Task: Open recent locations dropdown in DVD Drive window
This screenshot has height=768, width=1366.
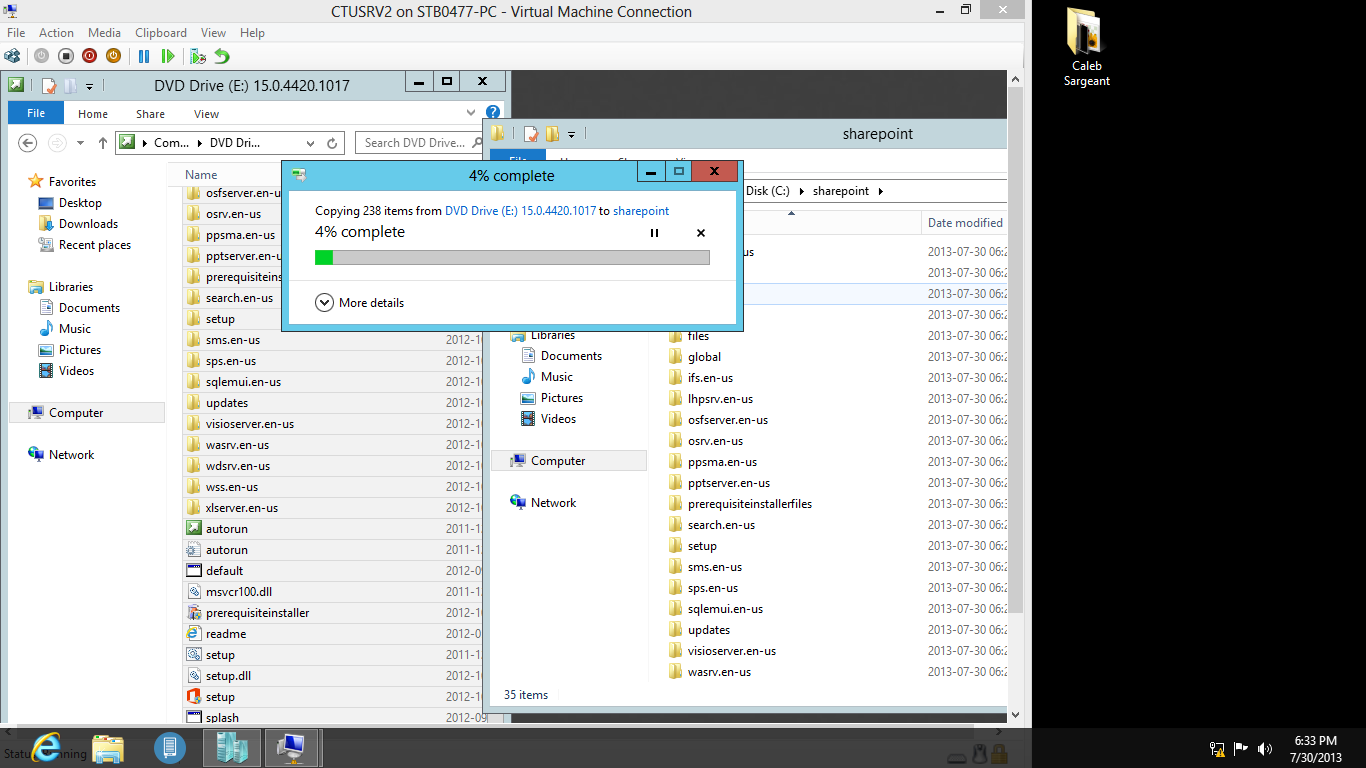Action: click(x=80, y=143)
